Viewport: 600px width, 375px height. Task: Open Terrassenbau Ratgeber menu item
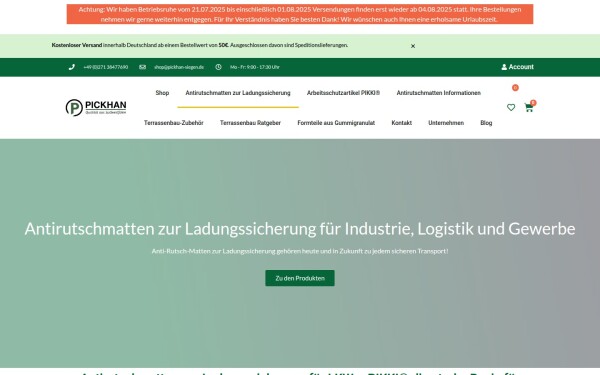(250, 123)
